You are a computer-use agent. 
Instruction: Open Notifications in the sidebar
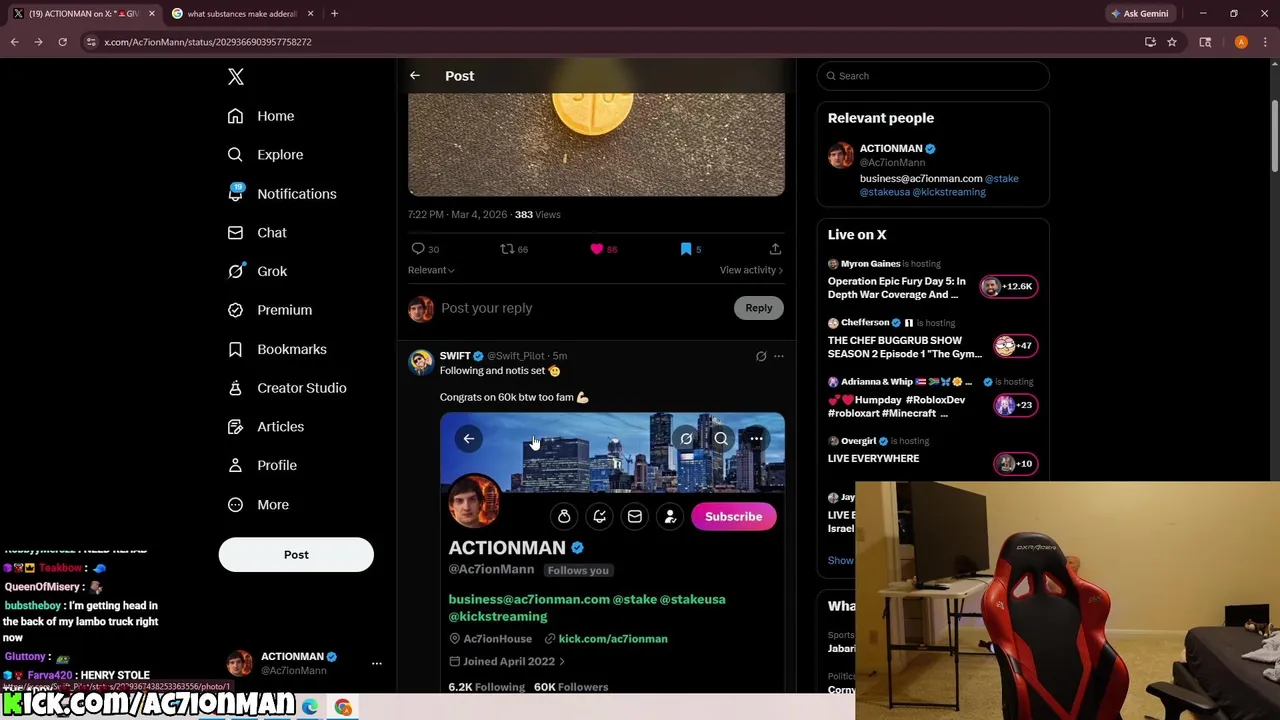click(282, 194)
